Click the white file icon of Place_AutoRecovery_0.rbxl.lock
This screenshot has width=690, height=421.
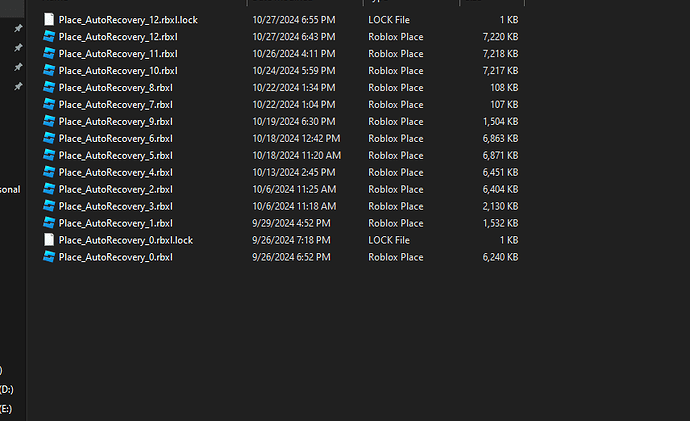[x=48, y=240]
